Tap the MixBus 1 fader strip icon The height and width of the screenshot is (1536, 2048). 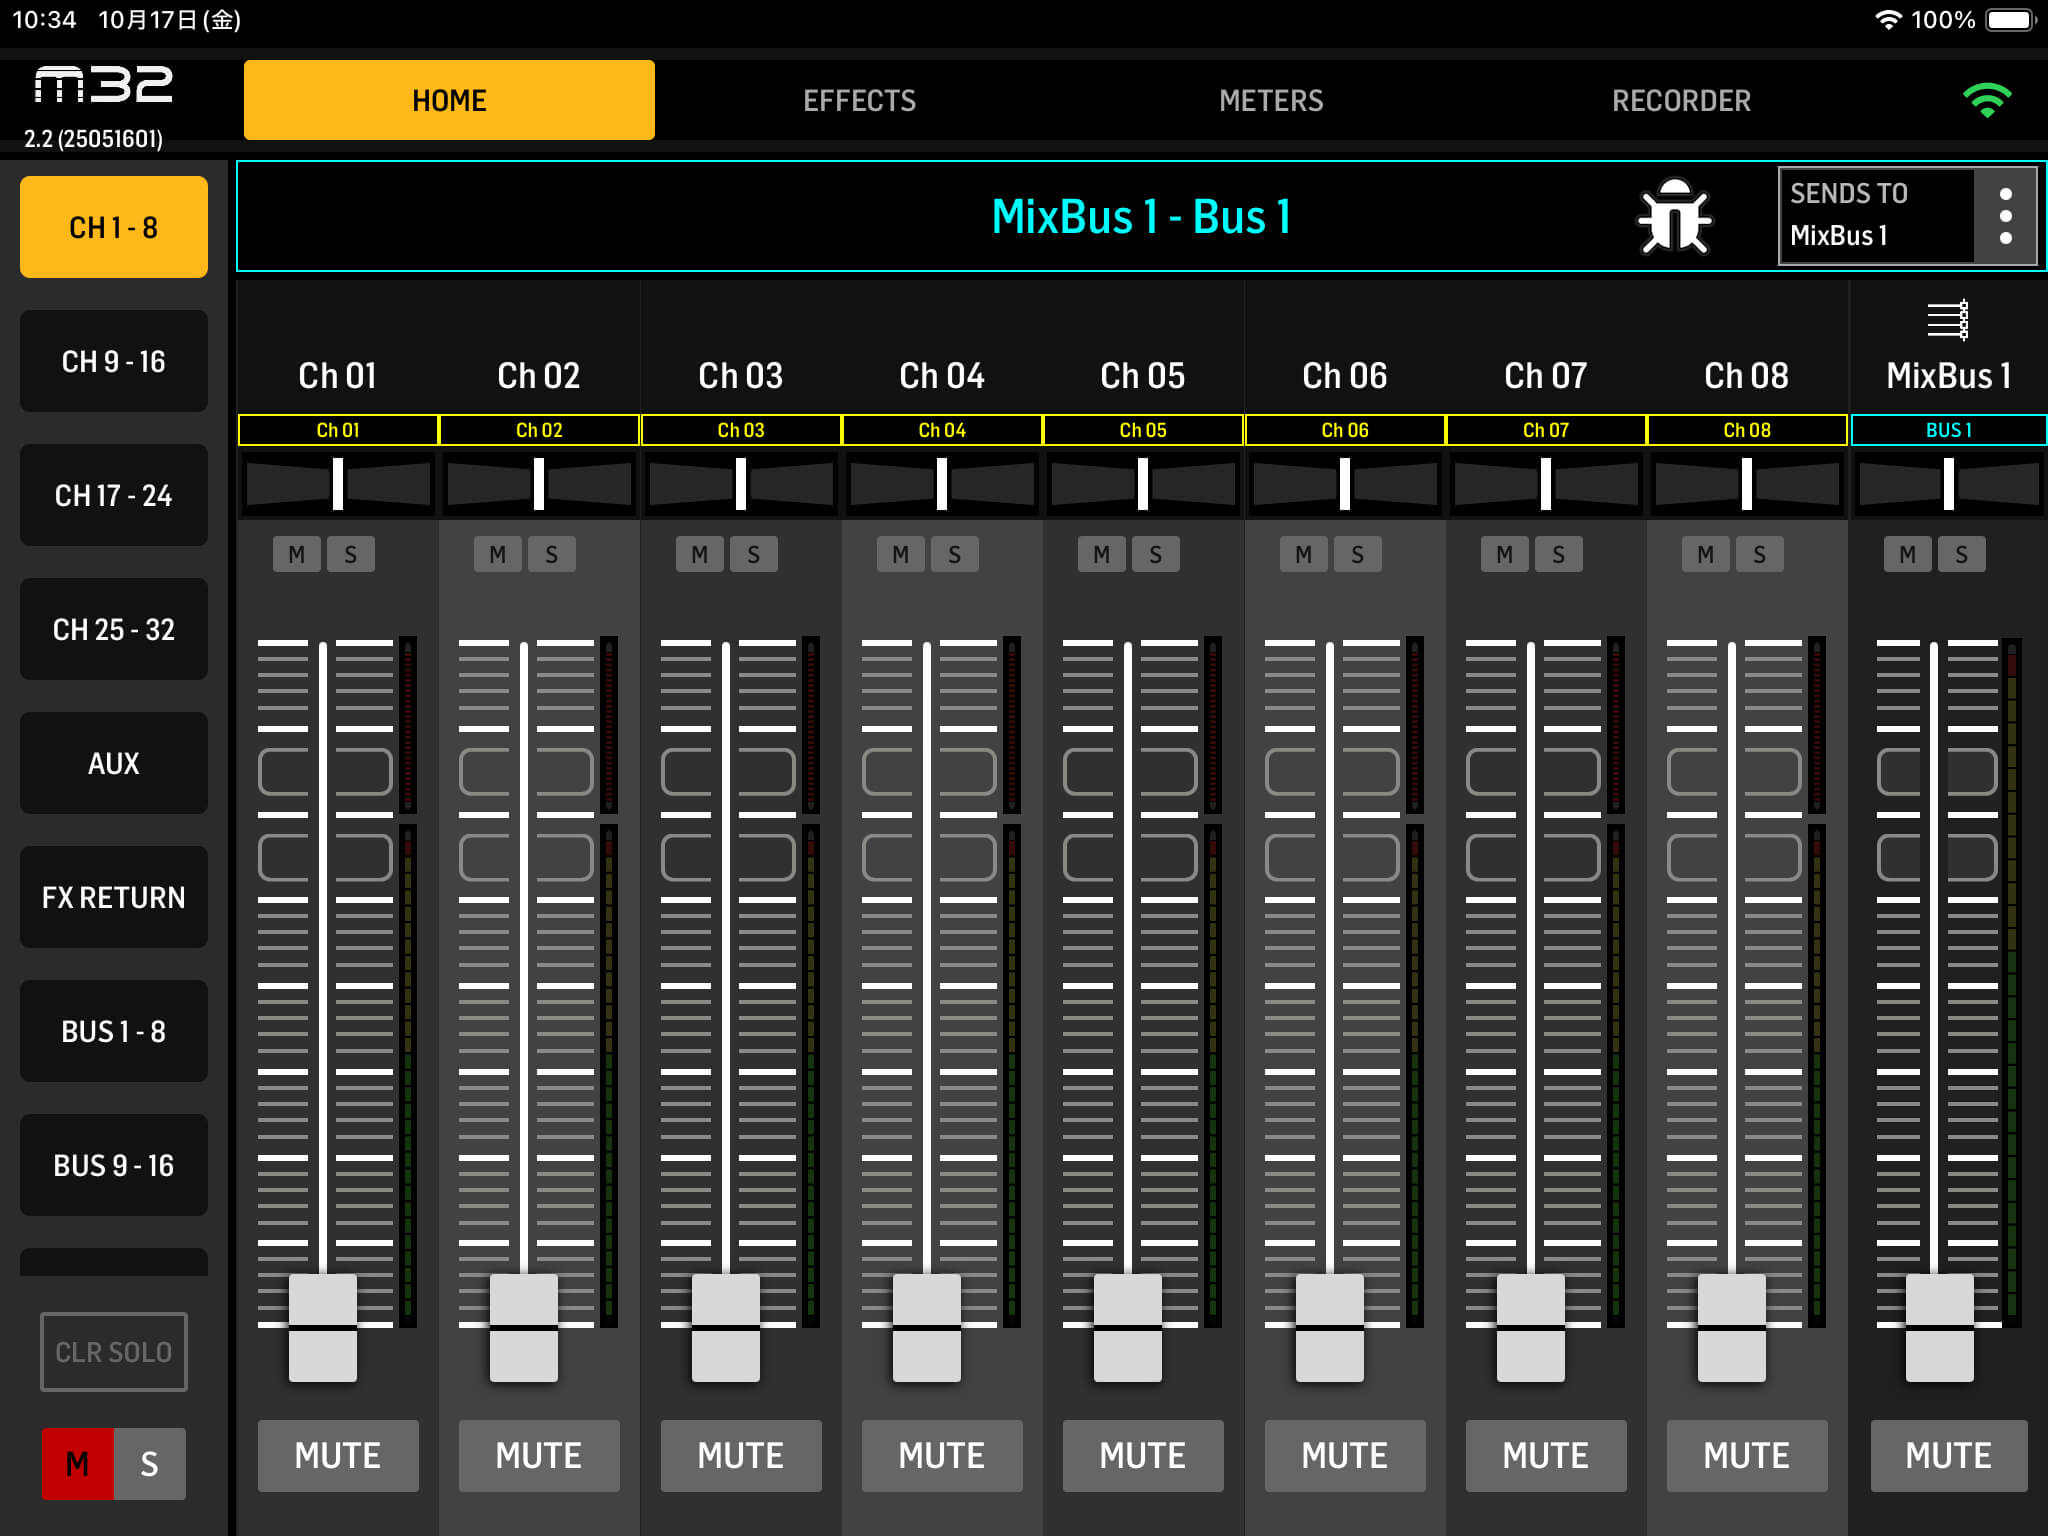1947,321
